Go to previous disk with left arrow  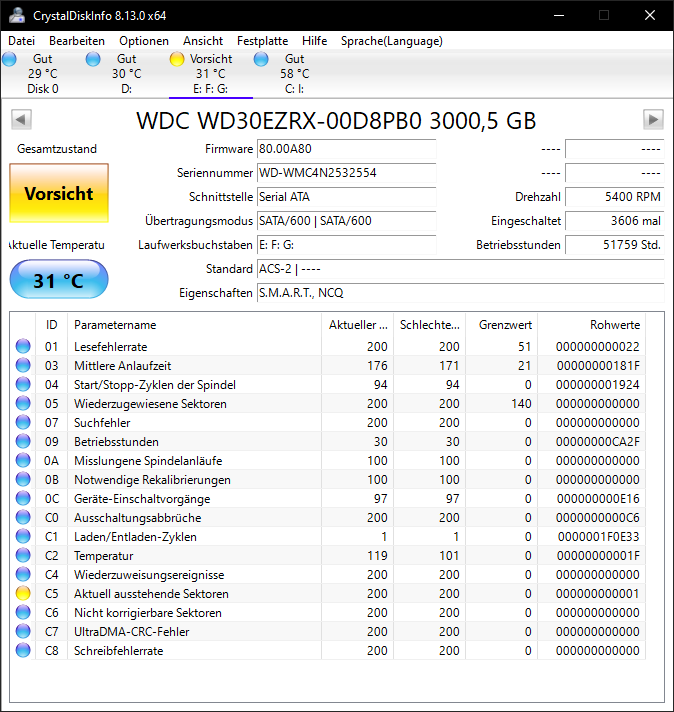(x=21, y=119)
